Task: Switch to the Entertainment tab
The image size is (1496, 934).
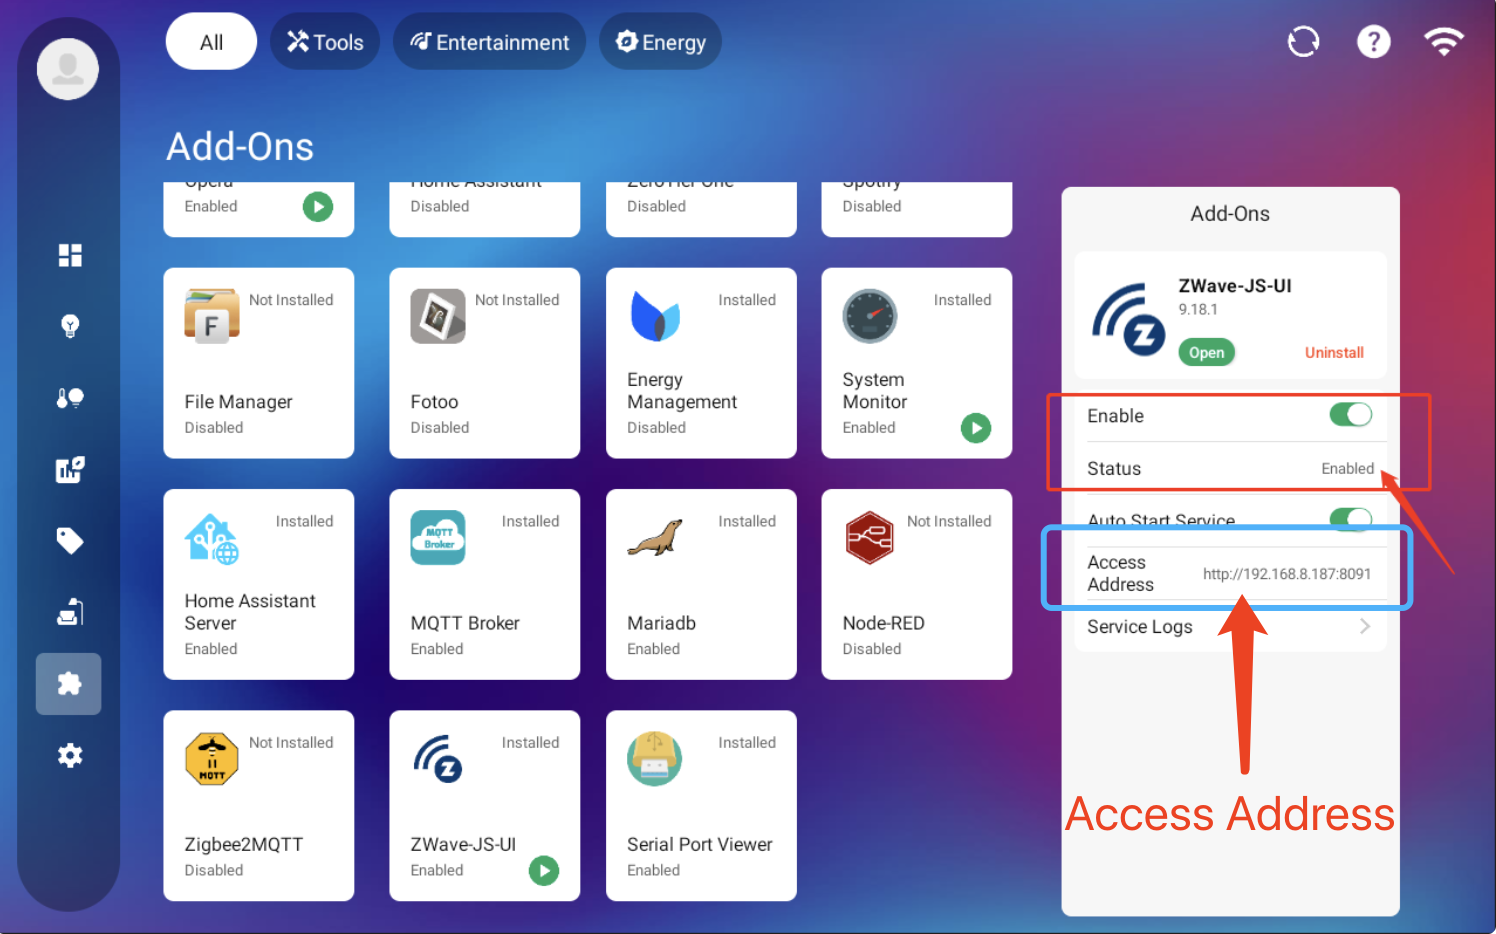Action: [489, 42]
